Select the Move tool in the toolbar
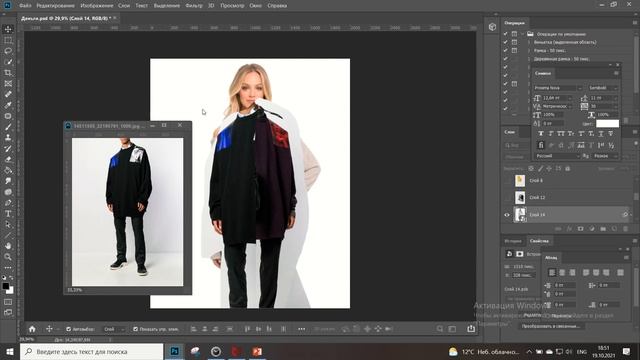This screenshot has width=640, height=360. 8,29
